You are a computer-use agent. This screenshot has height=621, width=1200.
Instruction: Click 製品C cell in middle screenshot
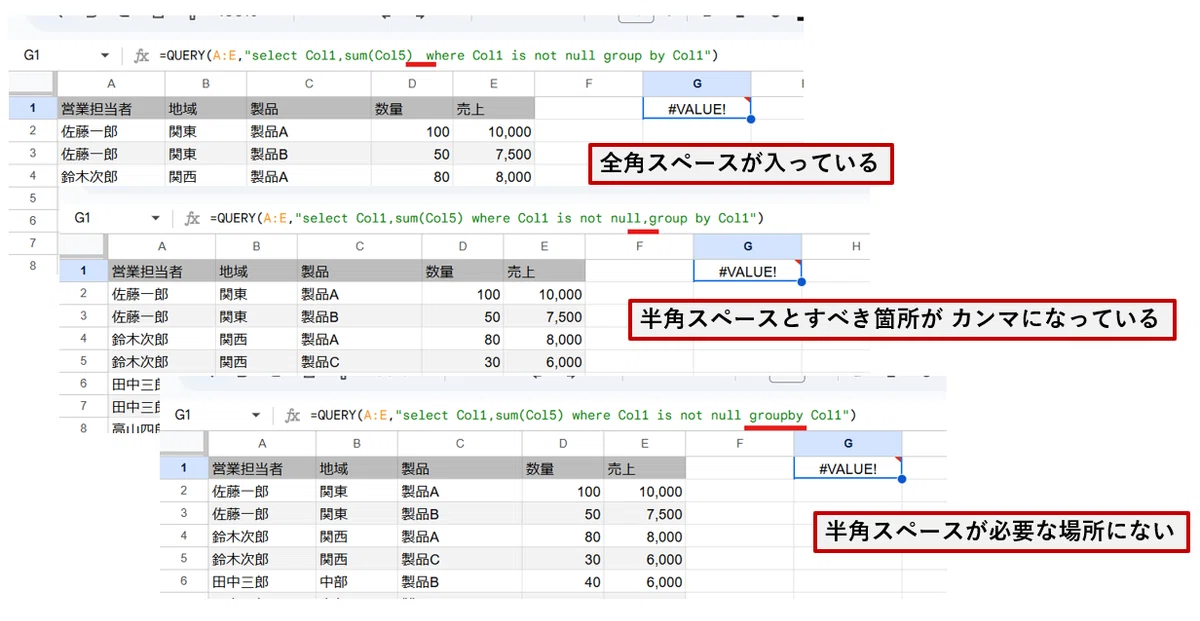(360, 362)
